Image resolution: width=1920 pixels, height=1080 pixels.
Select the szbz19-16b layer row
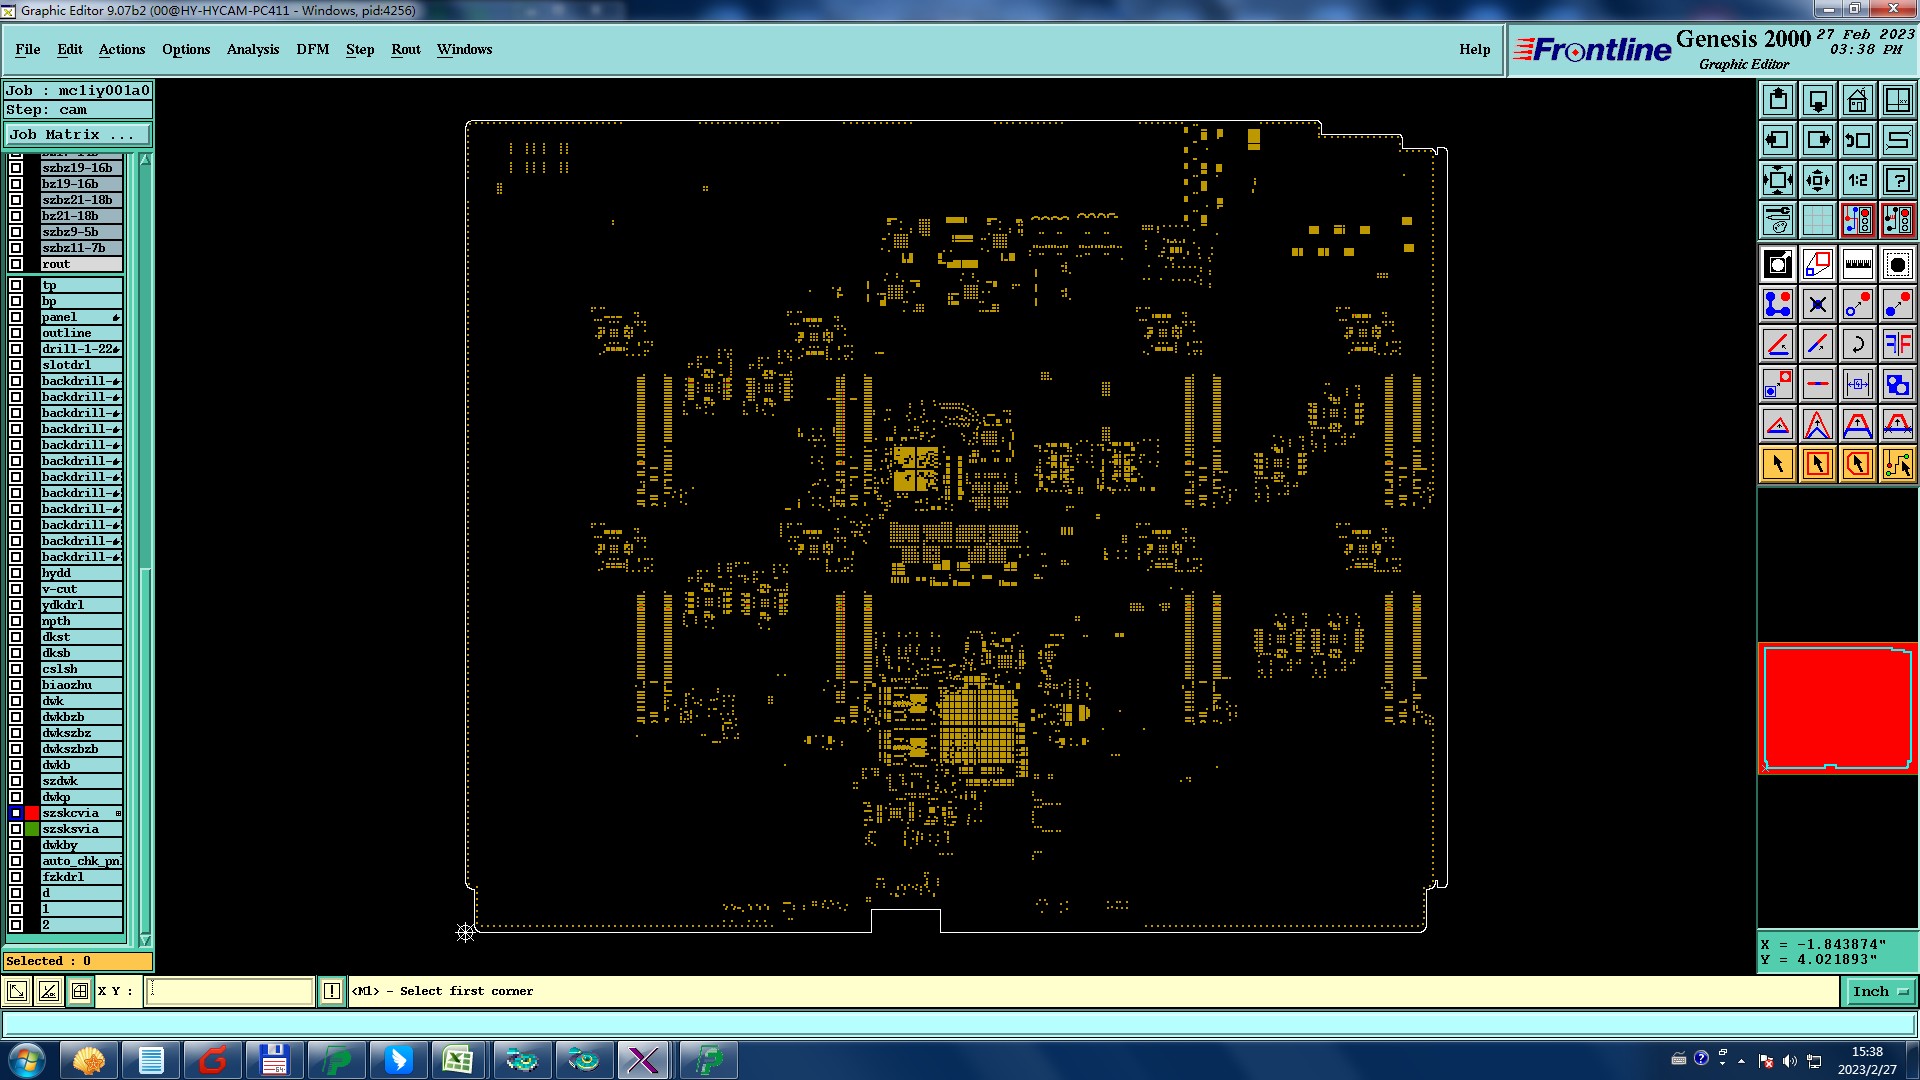coord(81,168)
